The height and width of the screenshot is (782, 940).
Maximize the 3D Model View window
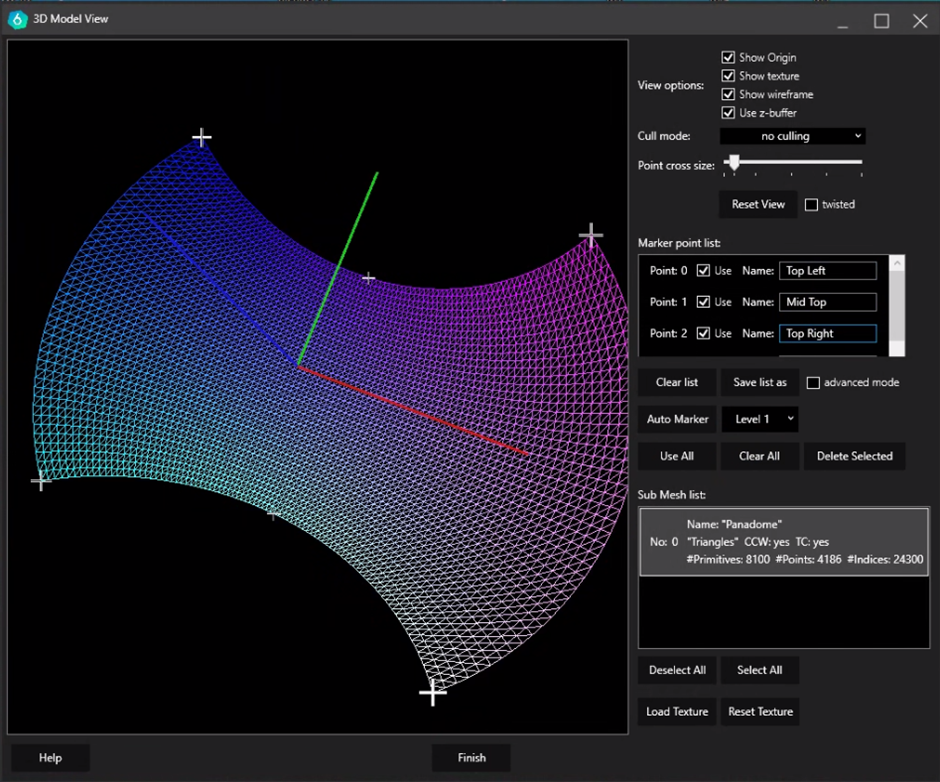tap(881, 20)
